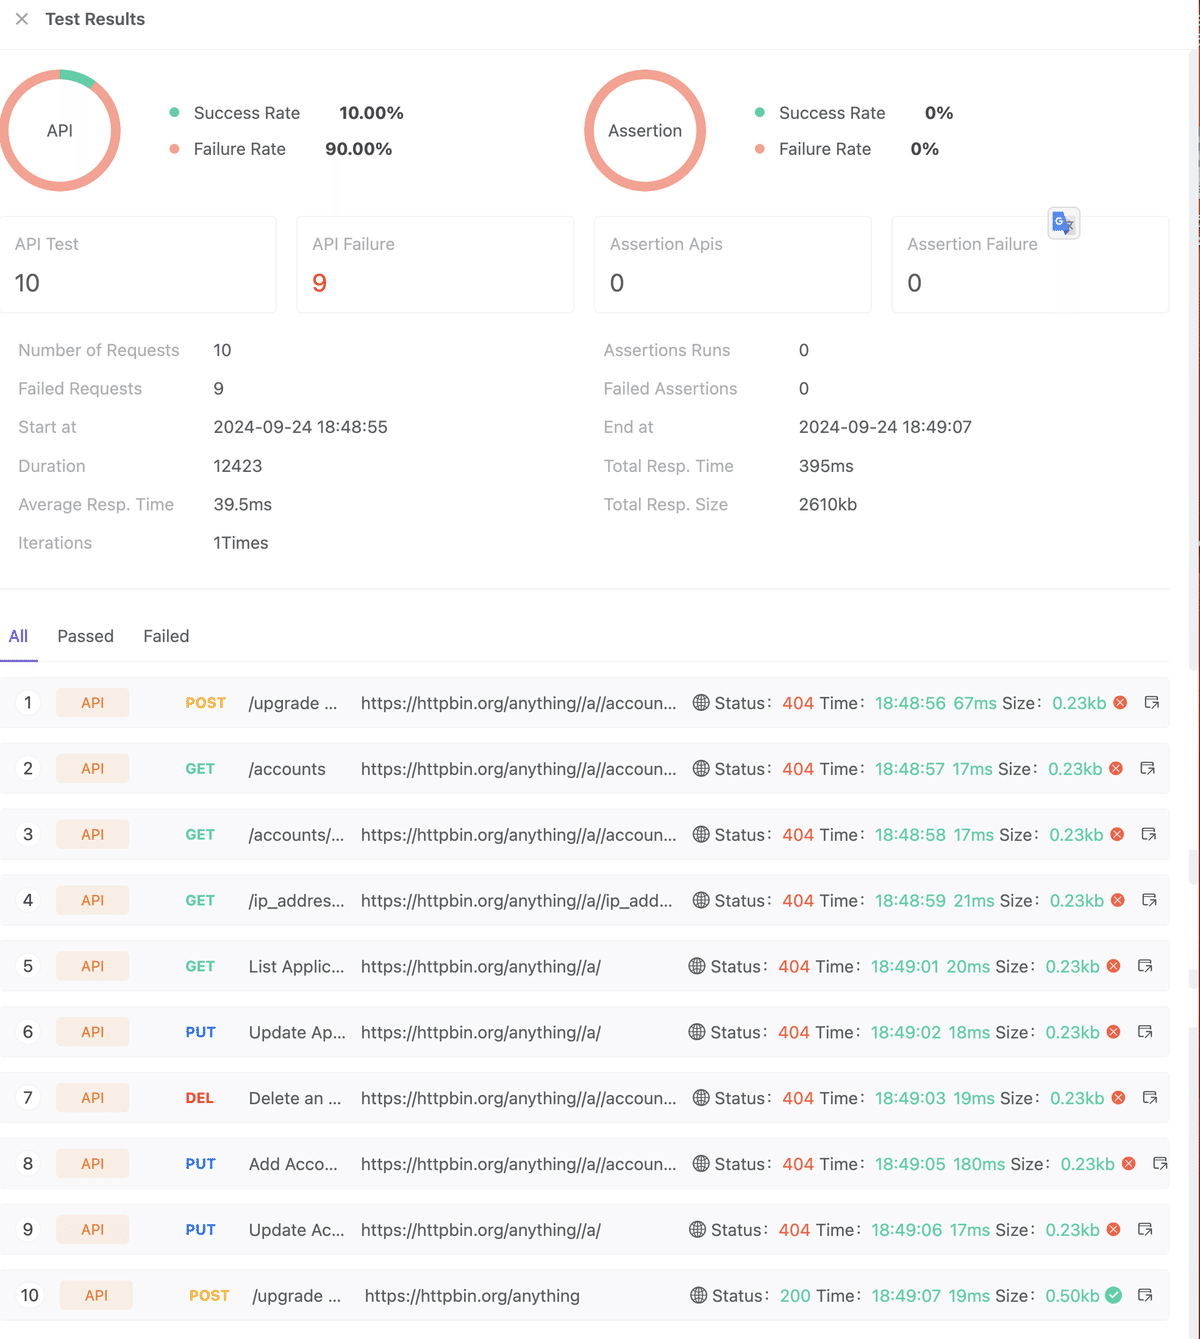Click the red error icon in row 2
Screen dimensions: 1200x1339
pyautogui.click(x=1116, y=769)
